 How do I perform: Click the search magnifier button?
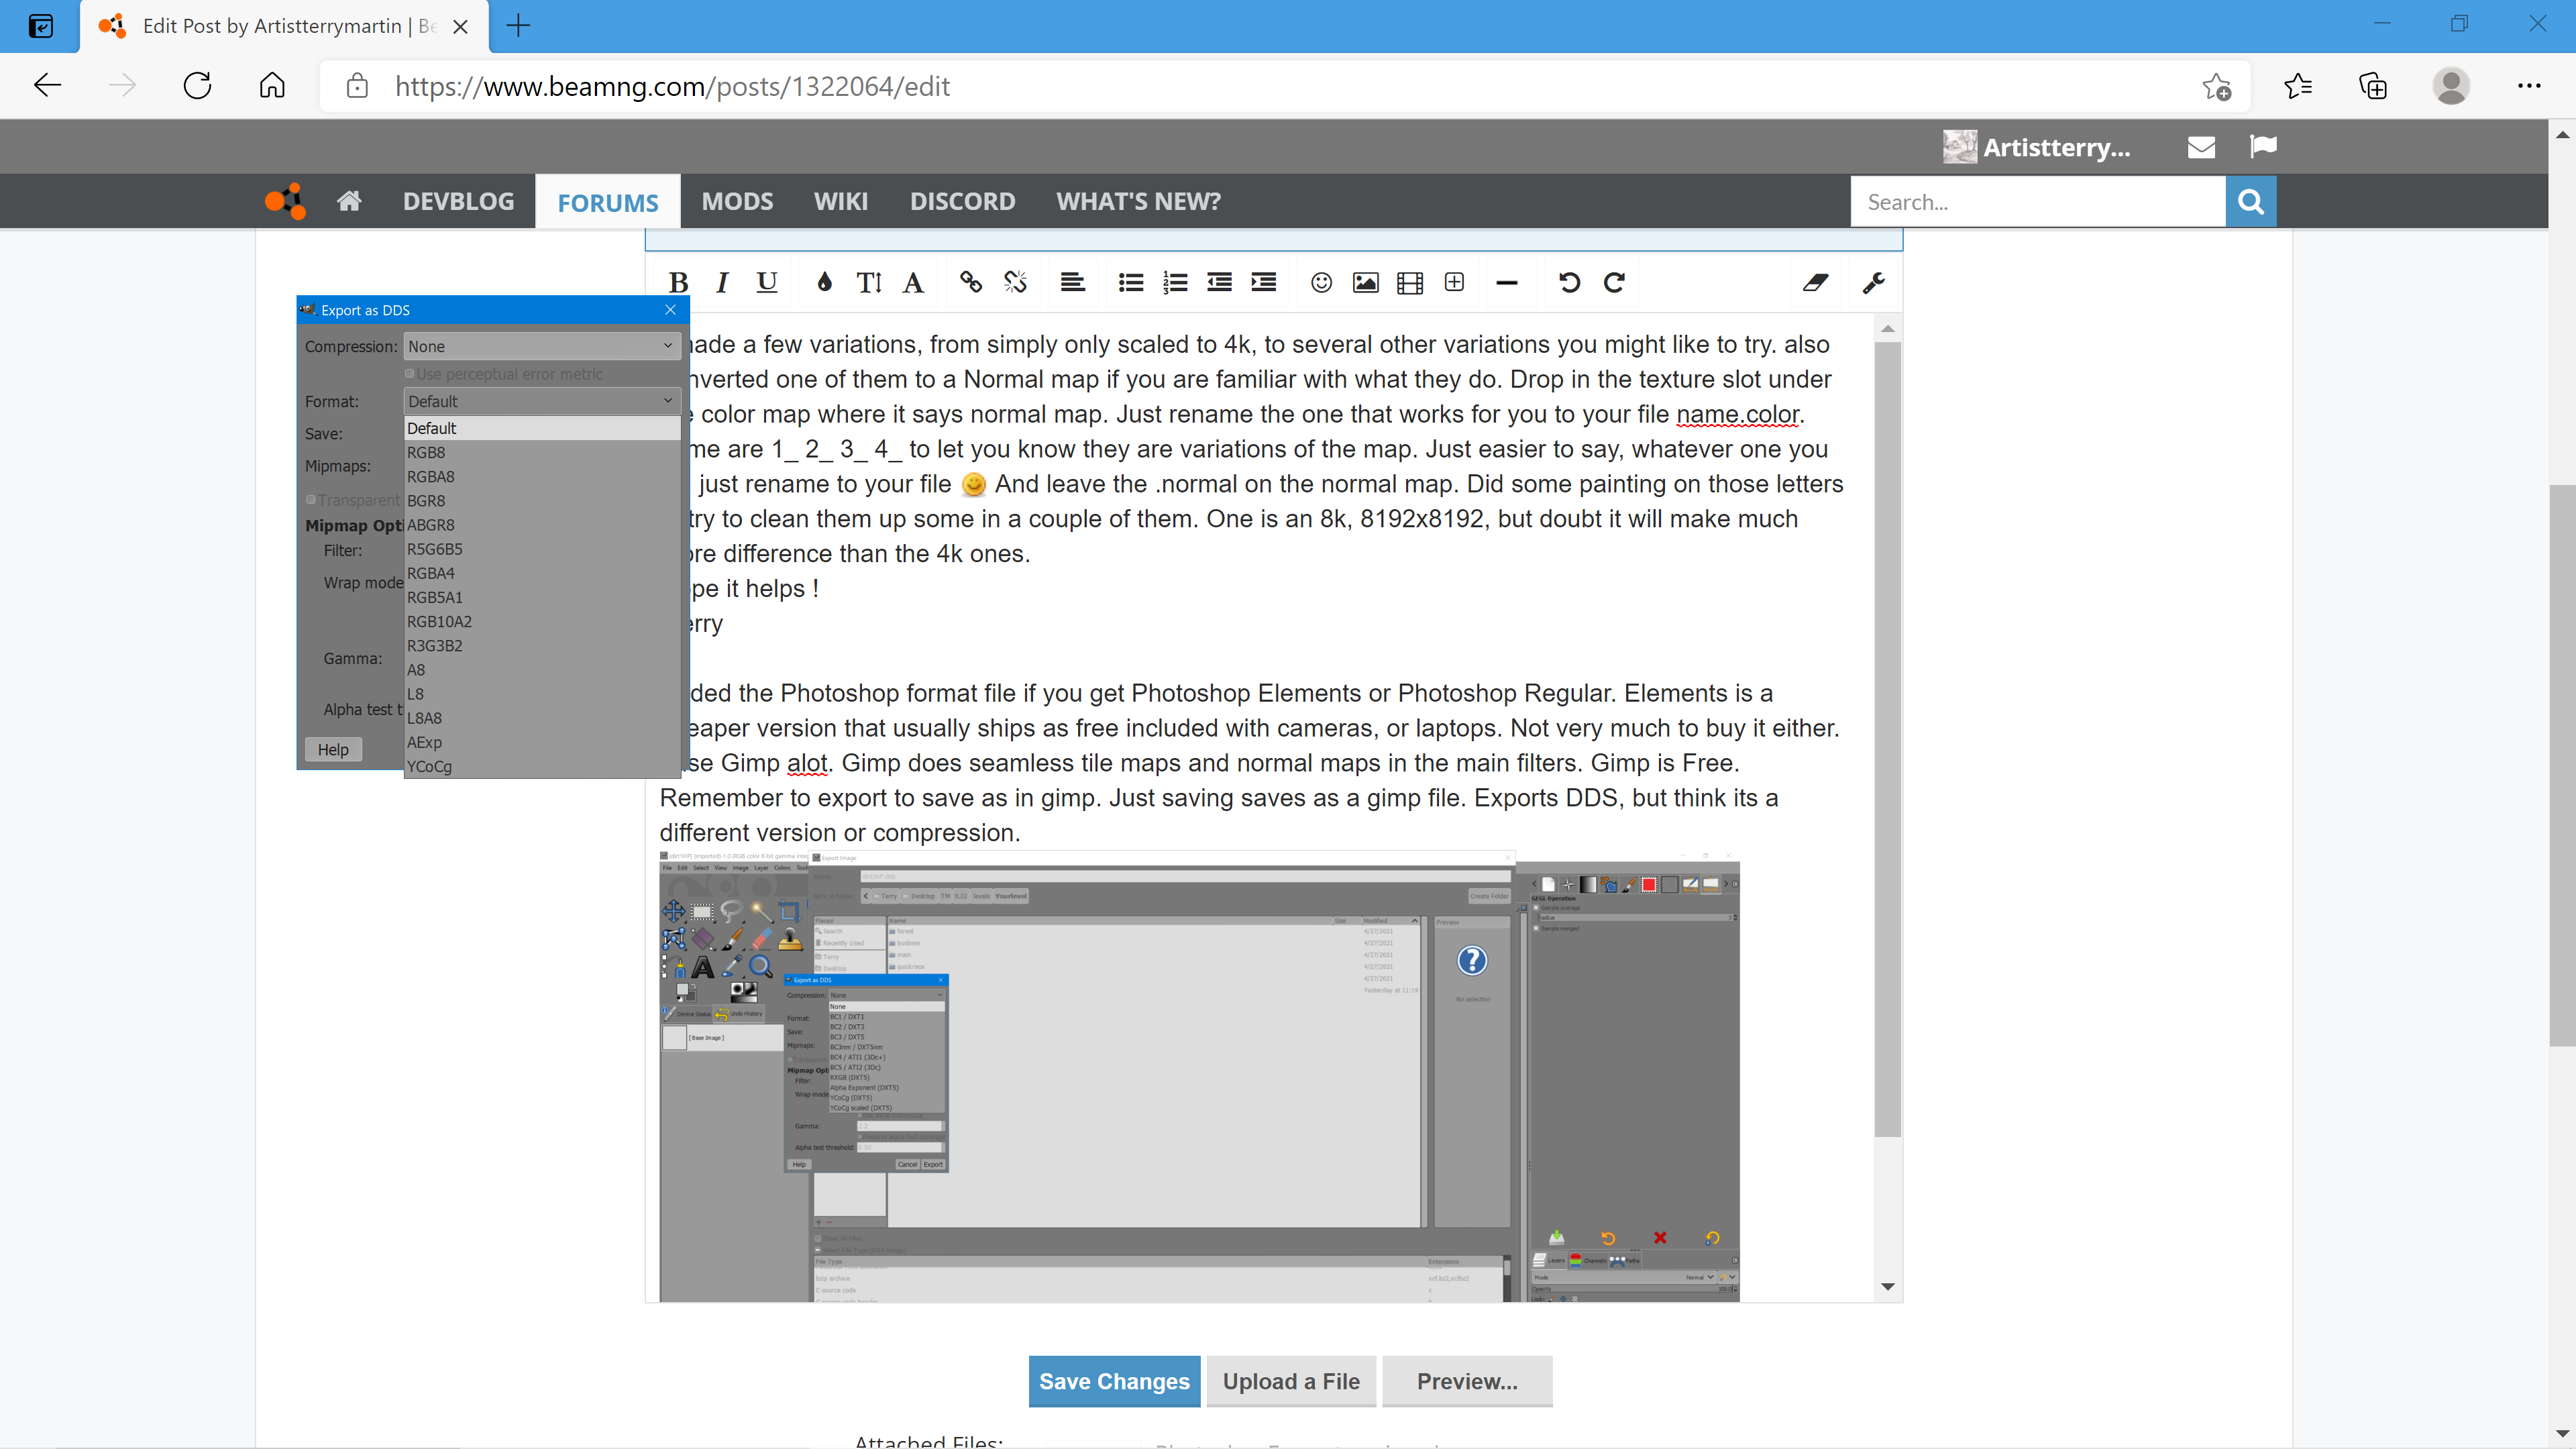click(x=2250, y=202)
